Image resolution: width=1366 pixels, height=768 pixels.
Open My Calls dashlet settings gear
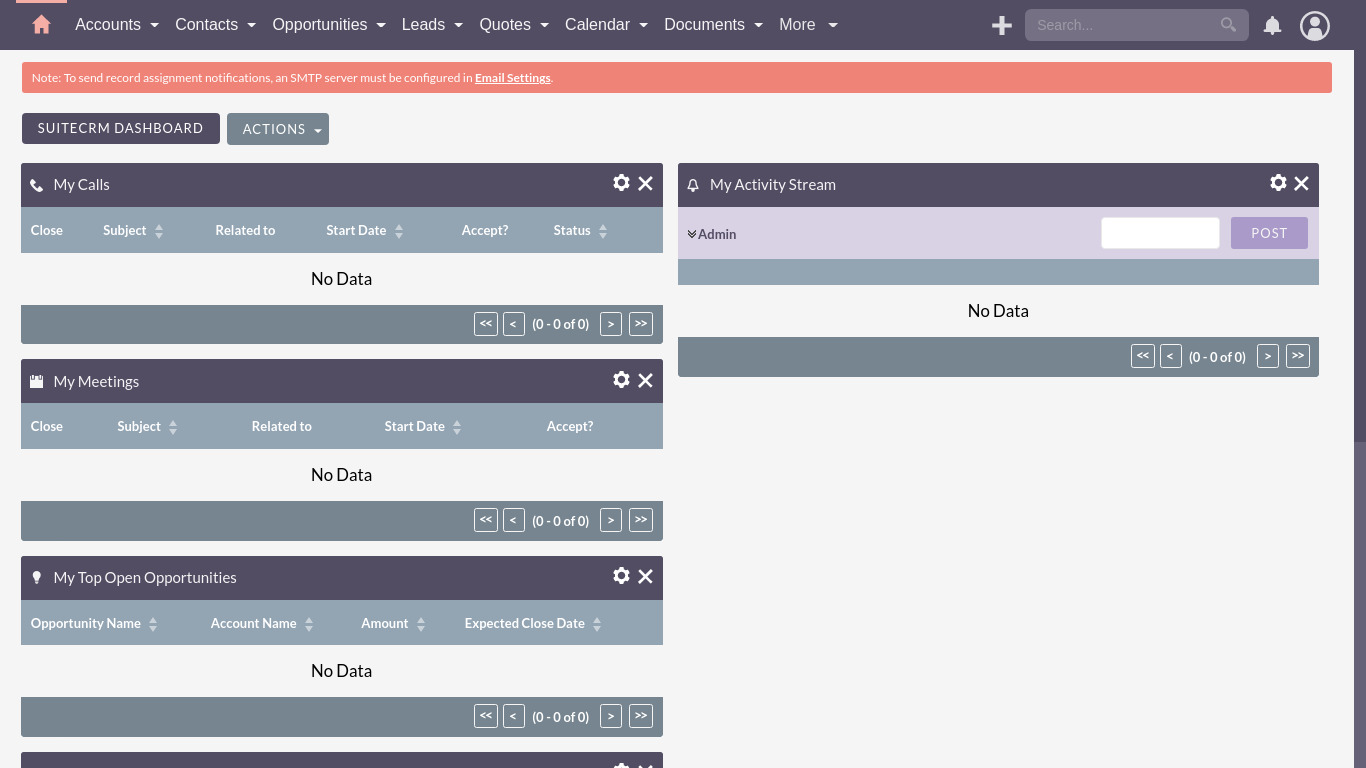click(621, 183)
